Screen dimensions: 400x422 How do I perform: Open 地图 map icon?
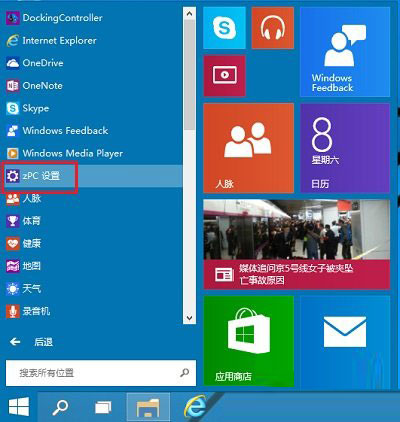[x=13, y=266]
